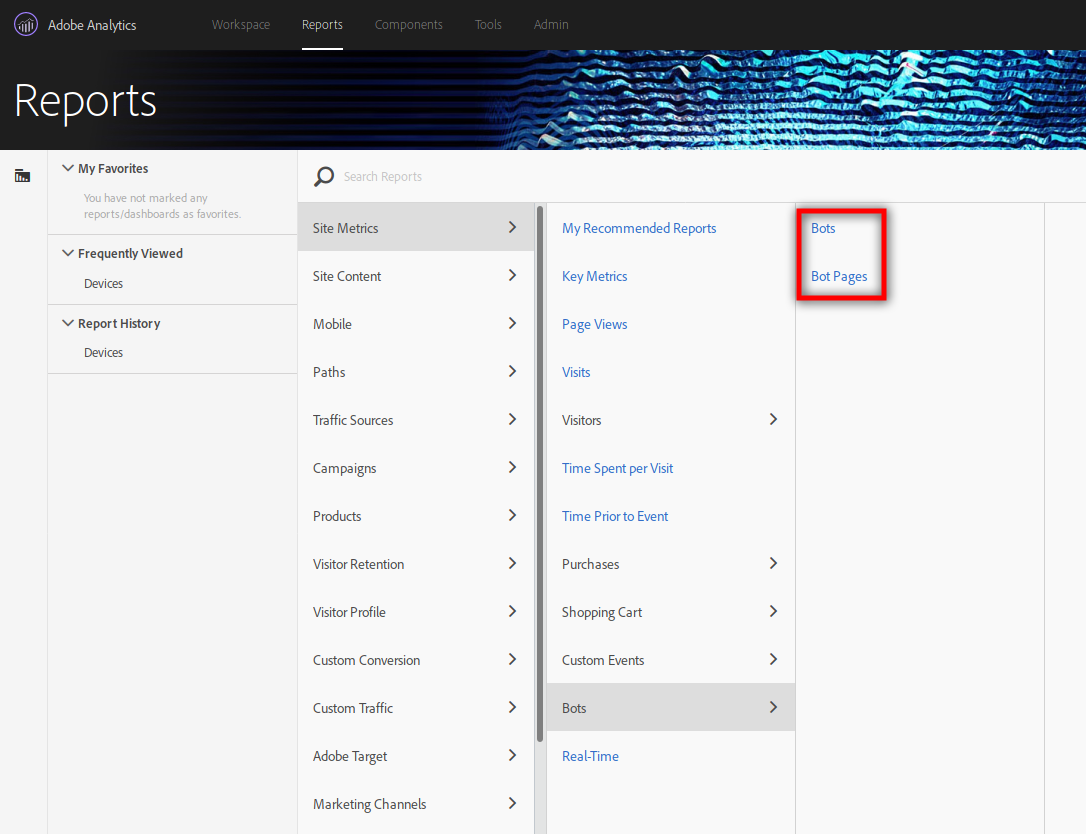Open the Admin menu
1086x834 pixels.
coord(551,24)
